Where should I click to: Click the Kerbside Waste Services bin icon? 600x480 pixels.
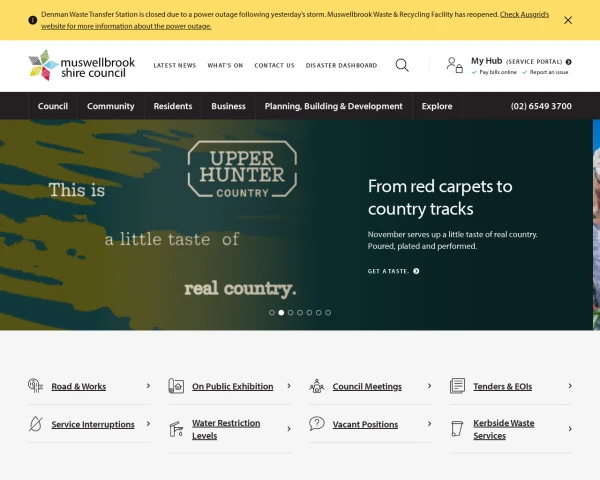pos(457,429)
